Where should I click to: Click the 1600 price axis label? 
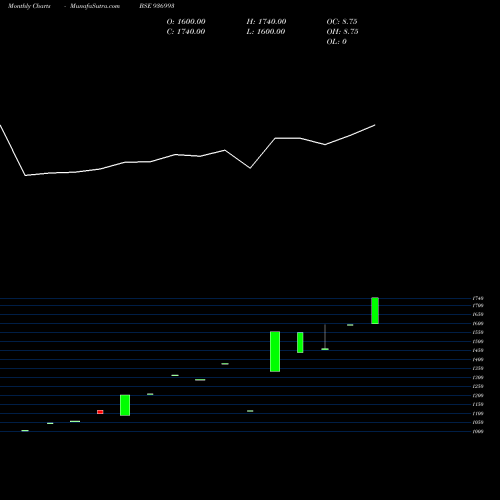pos(478,323)
